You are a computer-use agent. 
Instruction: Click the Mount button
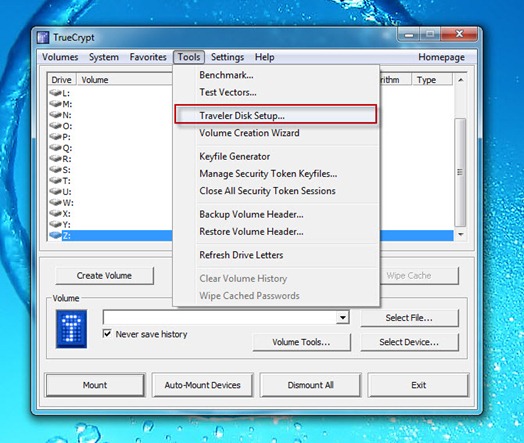point(95,385)
